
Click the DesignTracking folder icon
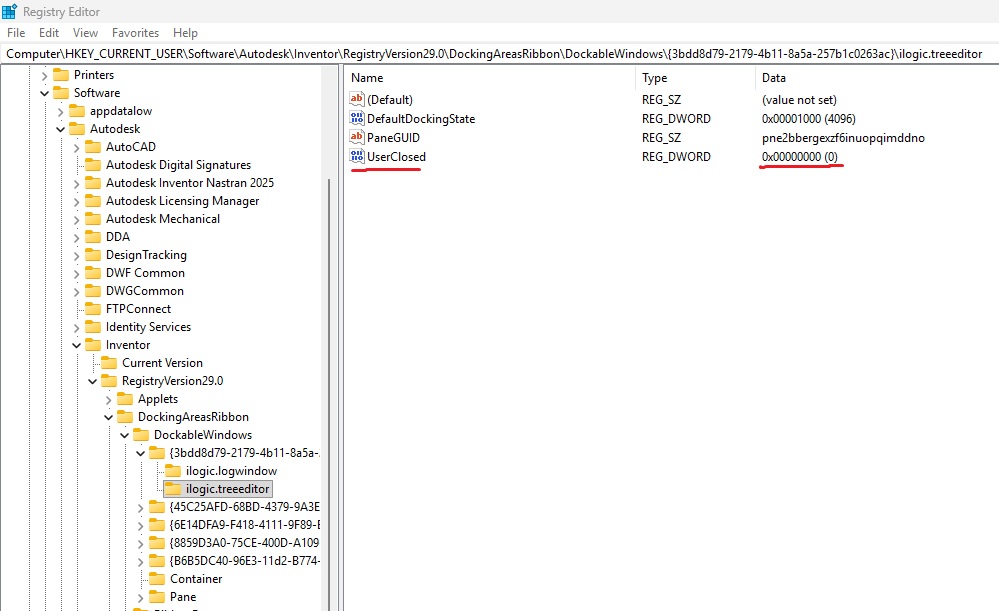click(93, 255)
